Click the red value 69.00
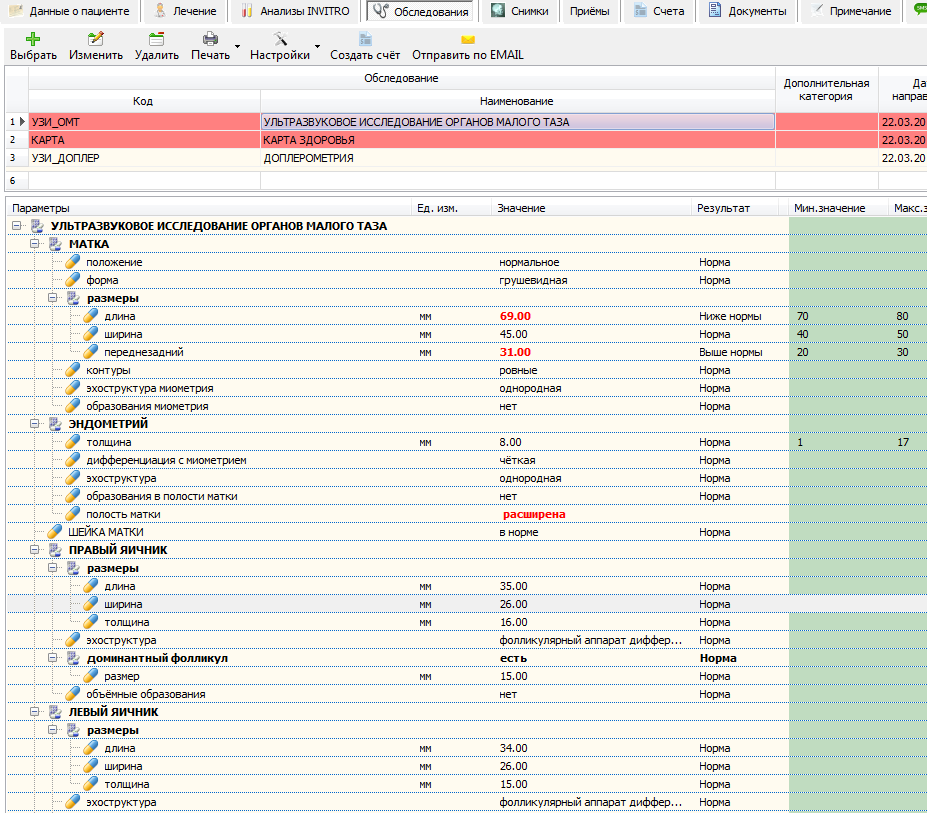This screenshot has height=813, width=927. click(516, 316)
